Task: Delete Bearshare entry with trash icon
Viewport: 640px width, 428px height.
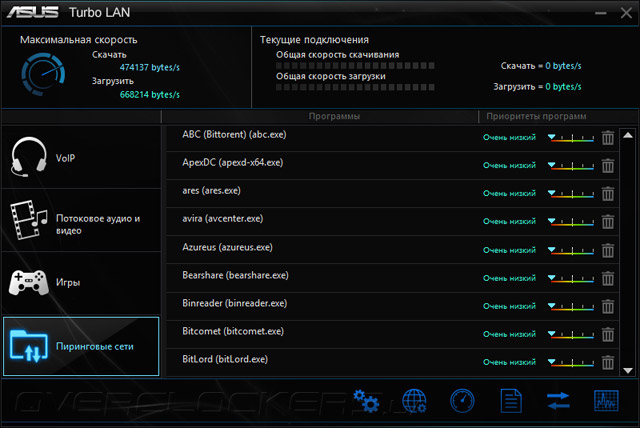Action: tap(608, 278)
